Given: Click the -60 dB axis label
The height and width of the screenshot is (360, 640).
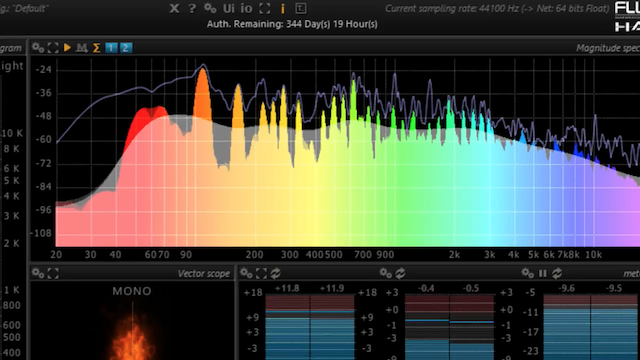Looking at the screenshot, I should point(43,140).
